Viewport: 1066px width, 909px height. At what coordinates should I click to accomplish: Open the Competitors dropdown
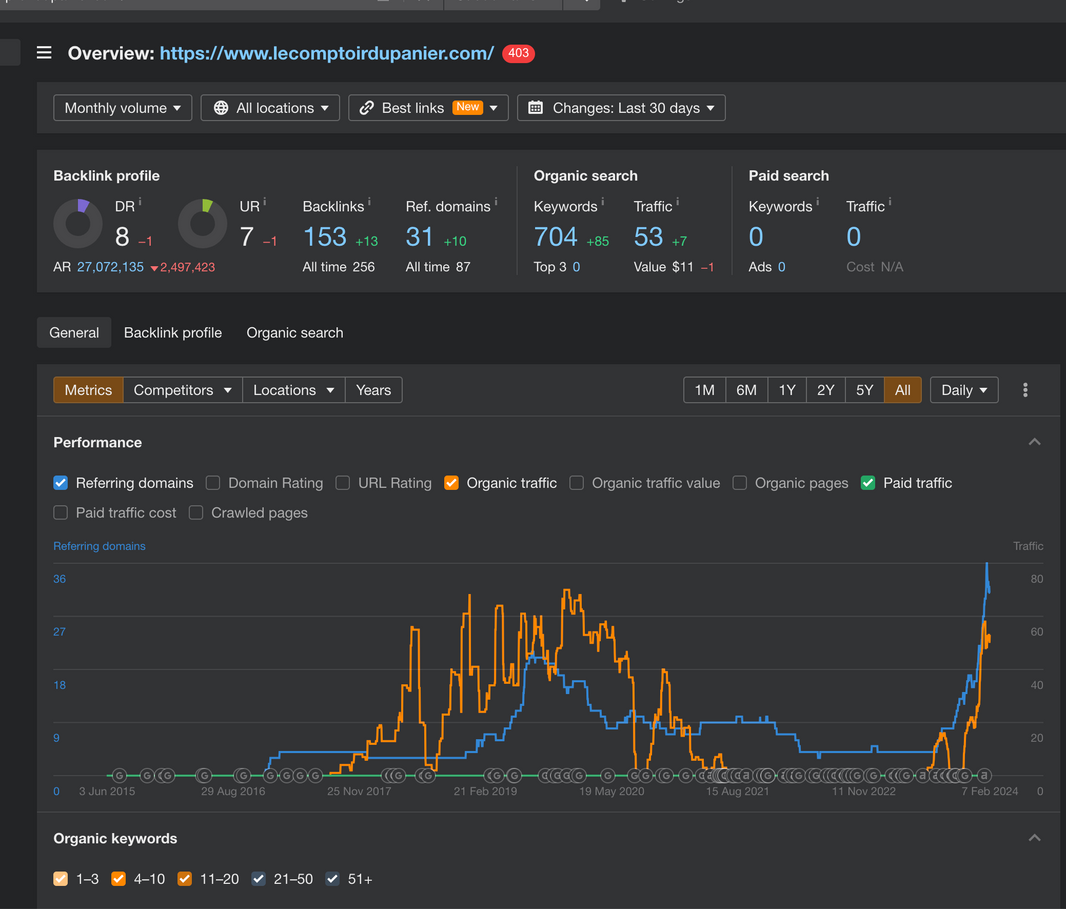coord(183,390)
